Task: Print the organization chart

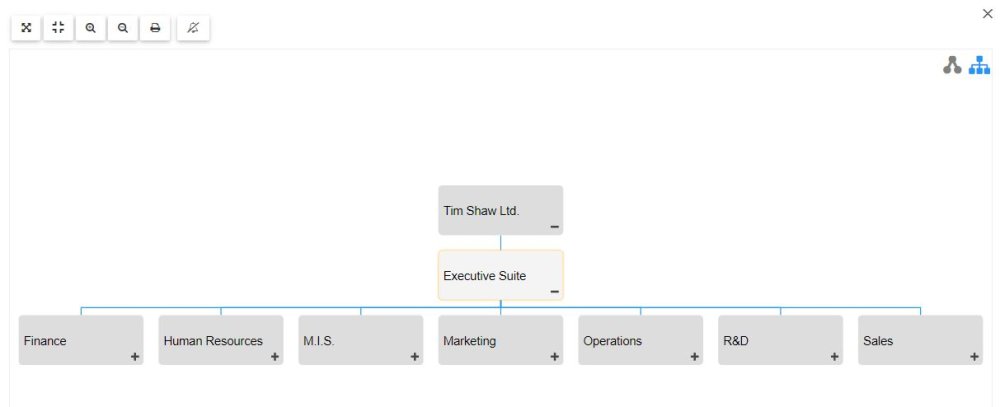Action: (x=155, y=28)
